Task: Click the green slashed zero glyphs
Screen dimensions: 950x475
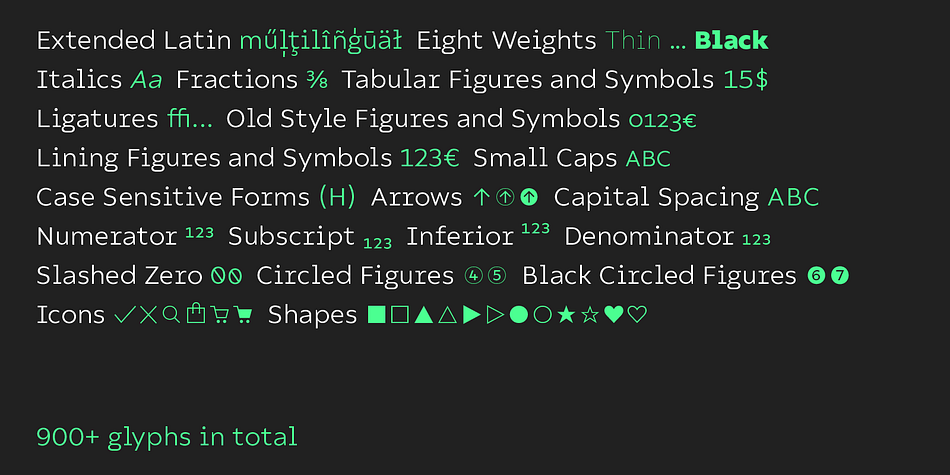Action: click(227, 276)
